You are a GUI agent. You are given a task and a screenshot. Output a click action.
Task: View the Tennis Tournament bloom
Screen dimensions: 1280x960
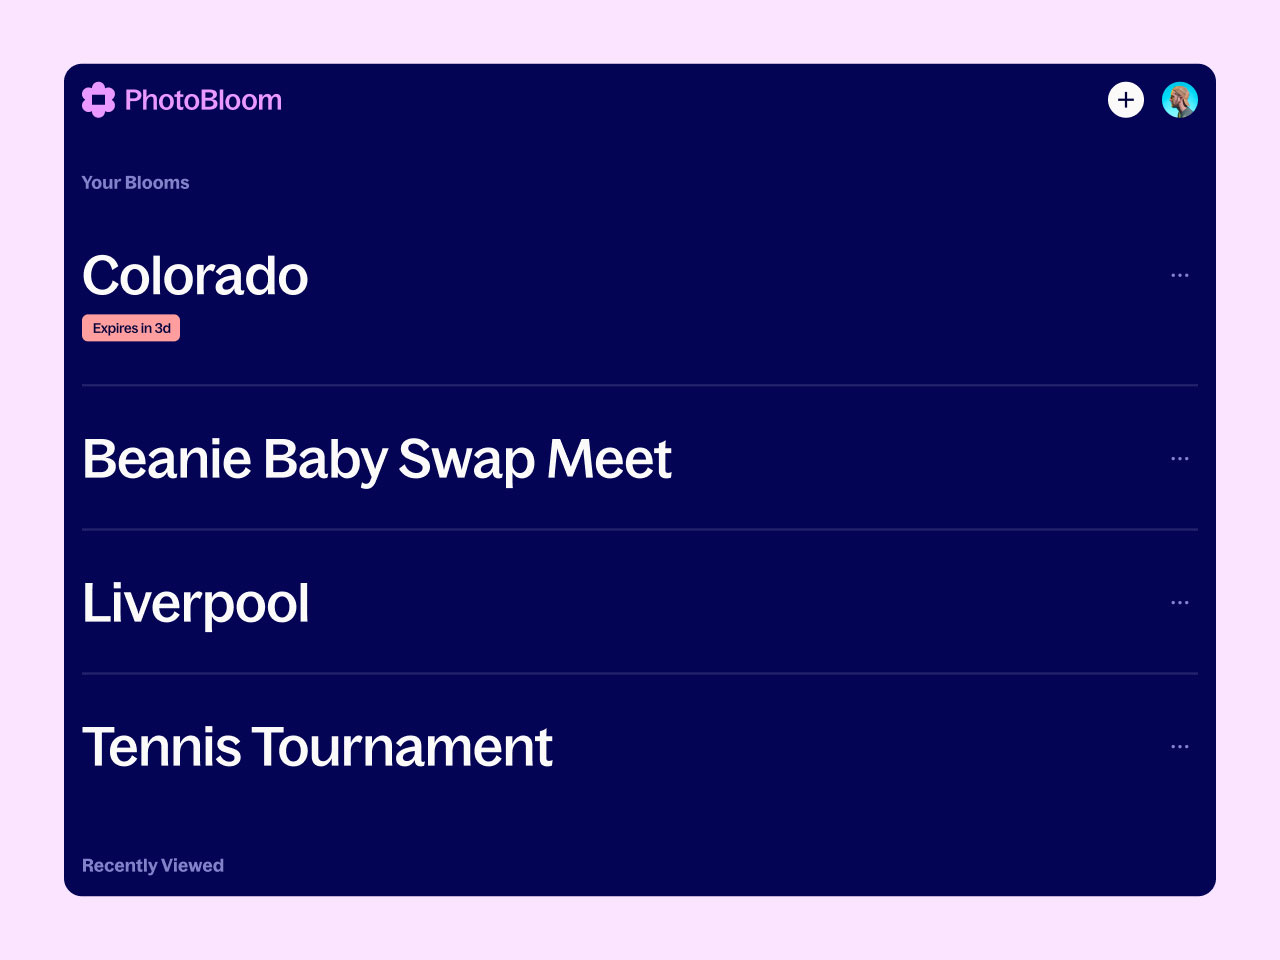(317, 747)
